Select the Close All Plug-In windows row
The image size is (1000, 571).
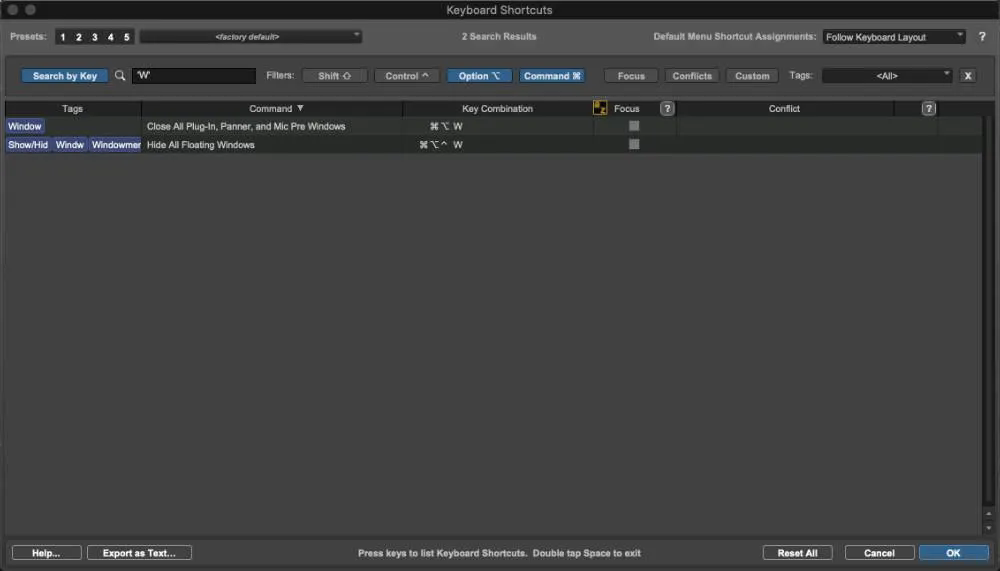[493, 126]
